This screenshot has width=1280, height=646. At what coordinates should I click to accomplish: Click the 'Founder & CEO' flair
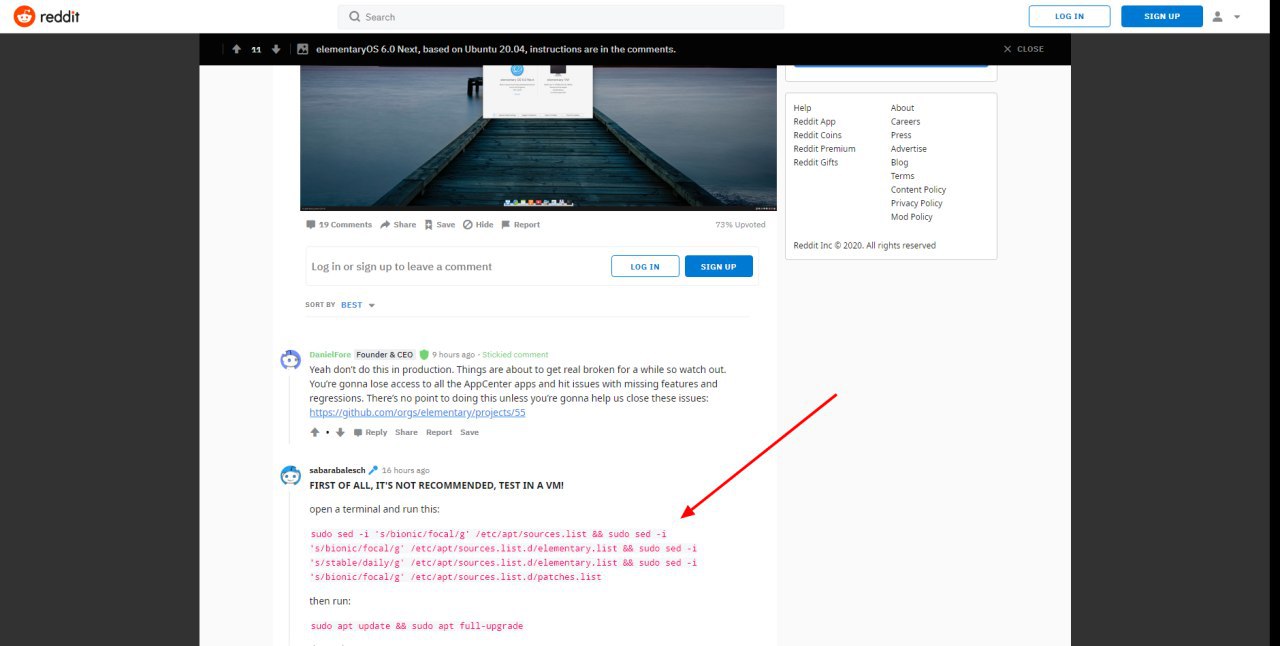point(385,355)
